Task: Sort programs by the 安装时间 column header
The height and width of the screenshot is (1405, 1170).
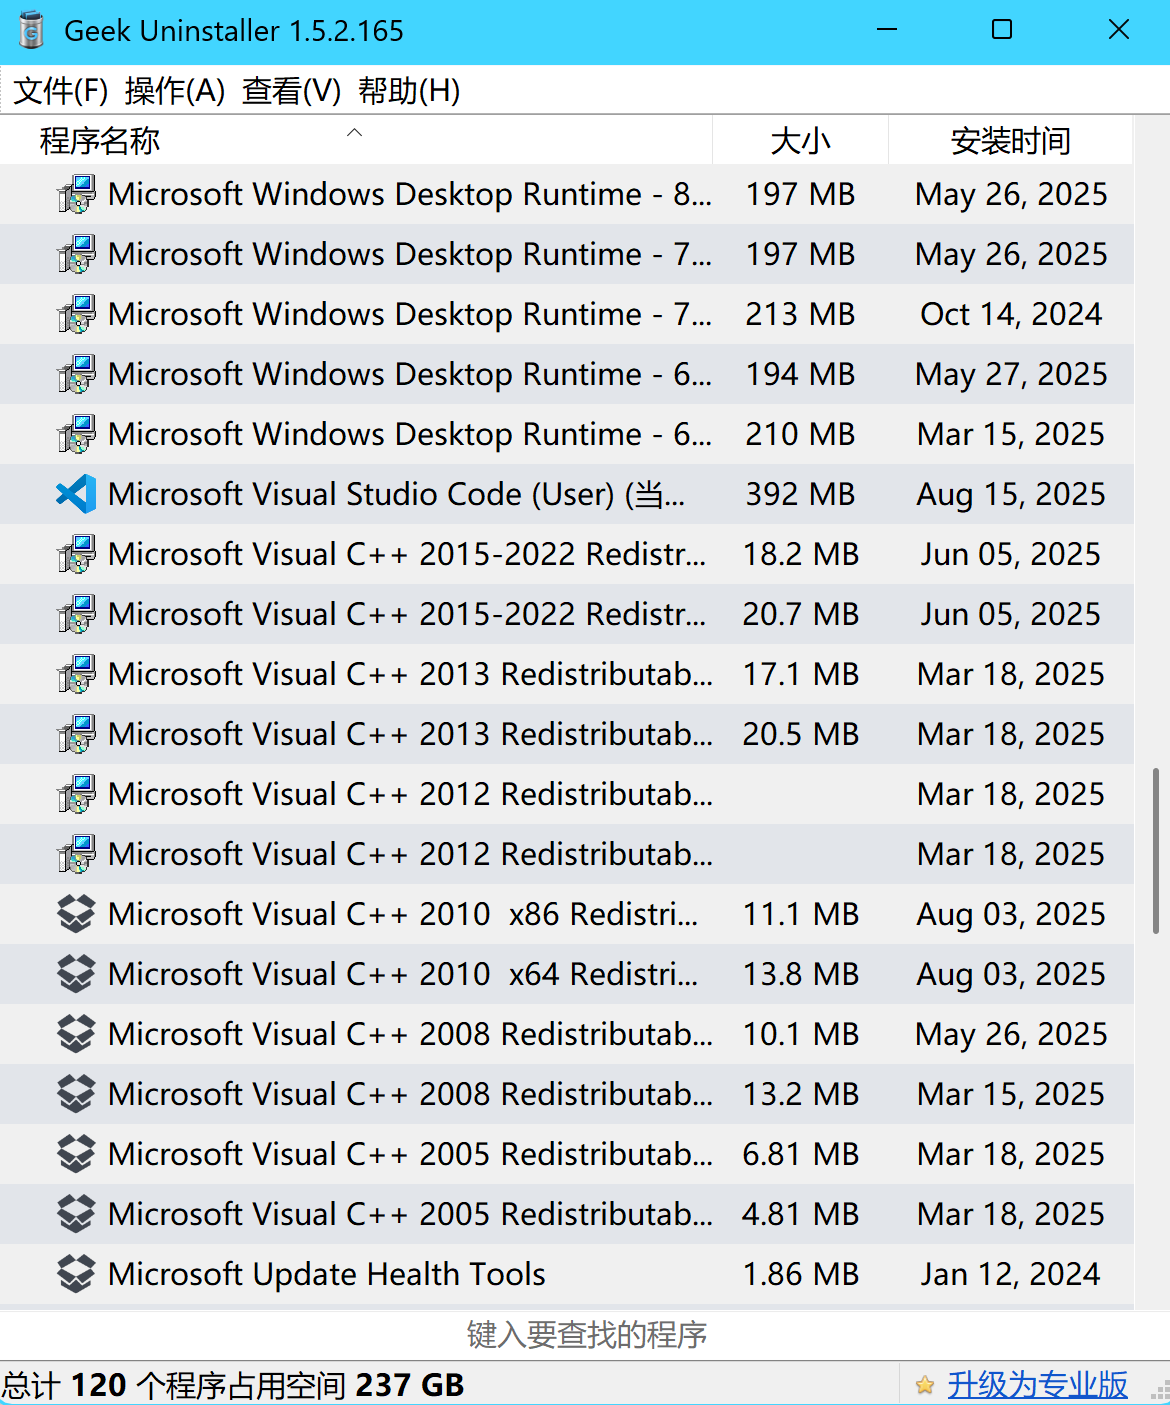Action: (x=1010, y=141)
